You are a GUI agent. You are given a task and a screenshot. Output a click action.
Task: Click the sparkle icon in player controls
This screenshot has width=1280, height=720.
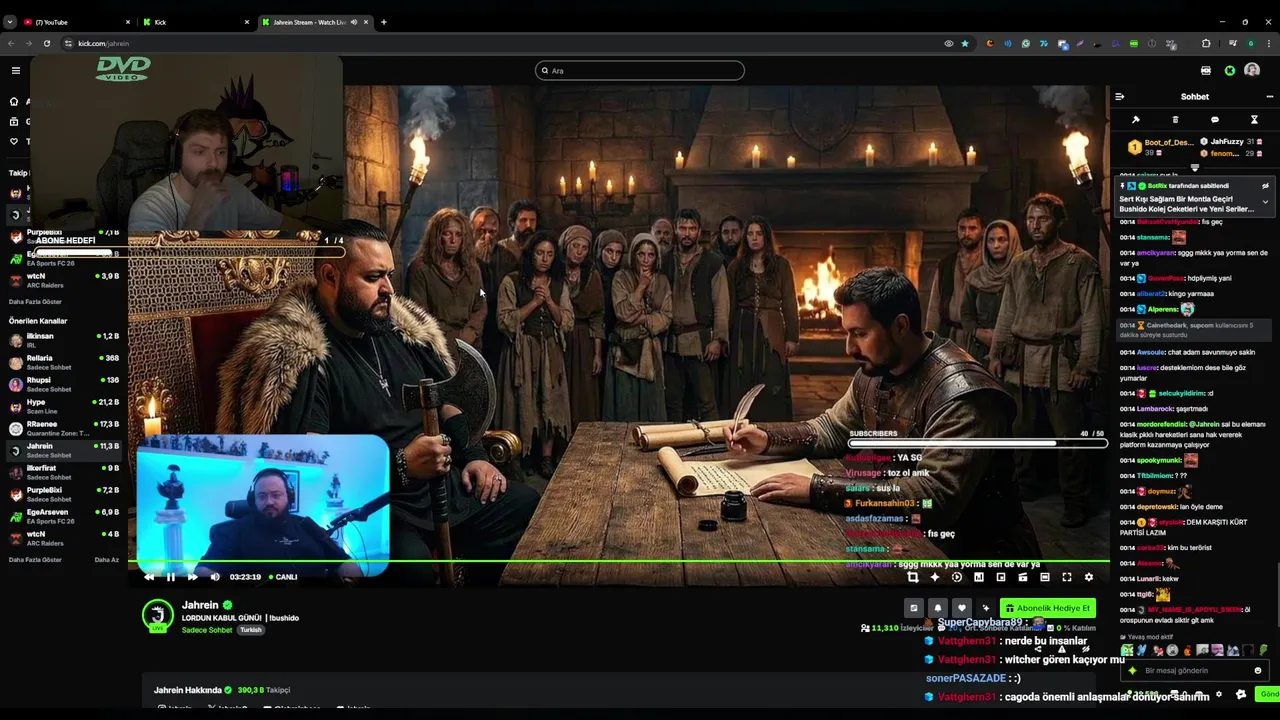935,577
